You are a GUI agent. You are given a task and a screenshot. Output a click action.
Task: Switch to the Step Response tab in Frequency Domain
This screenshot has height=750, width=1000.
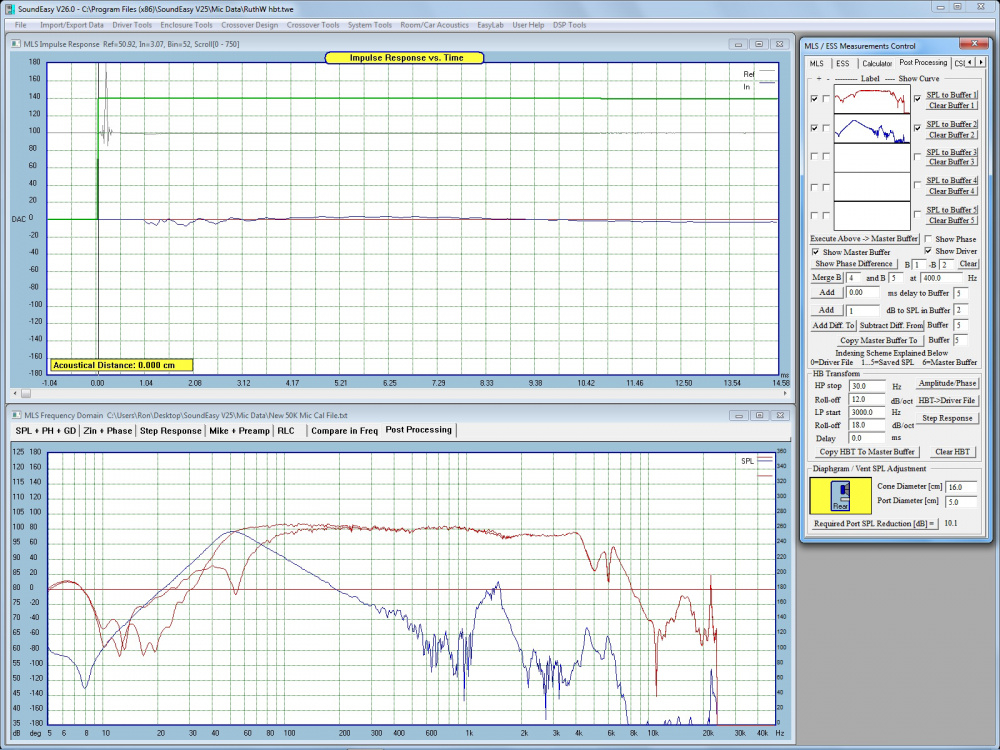click(x=170, y=430)
